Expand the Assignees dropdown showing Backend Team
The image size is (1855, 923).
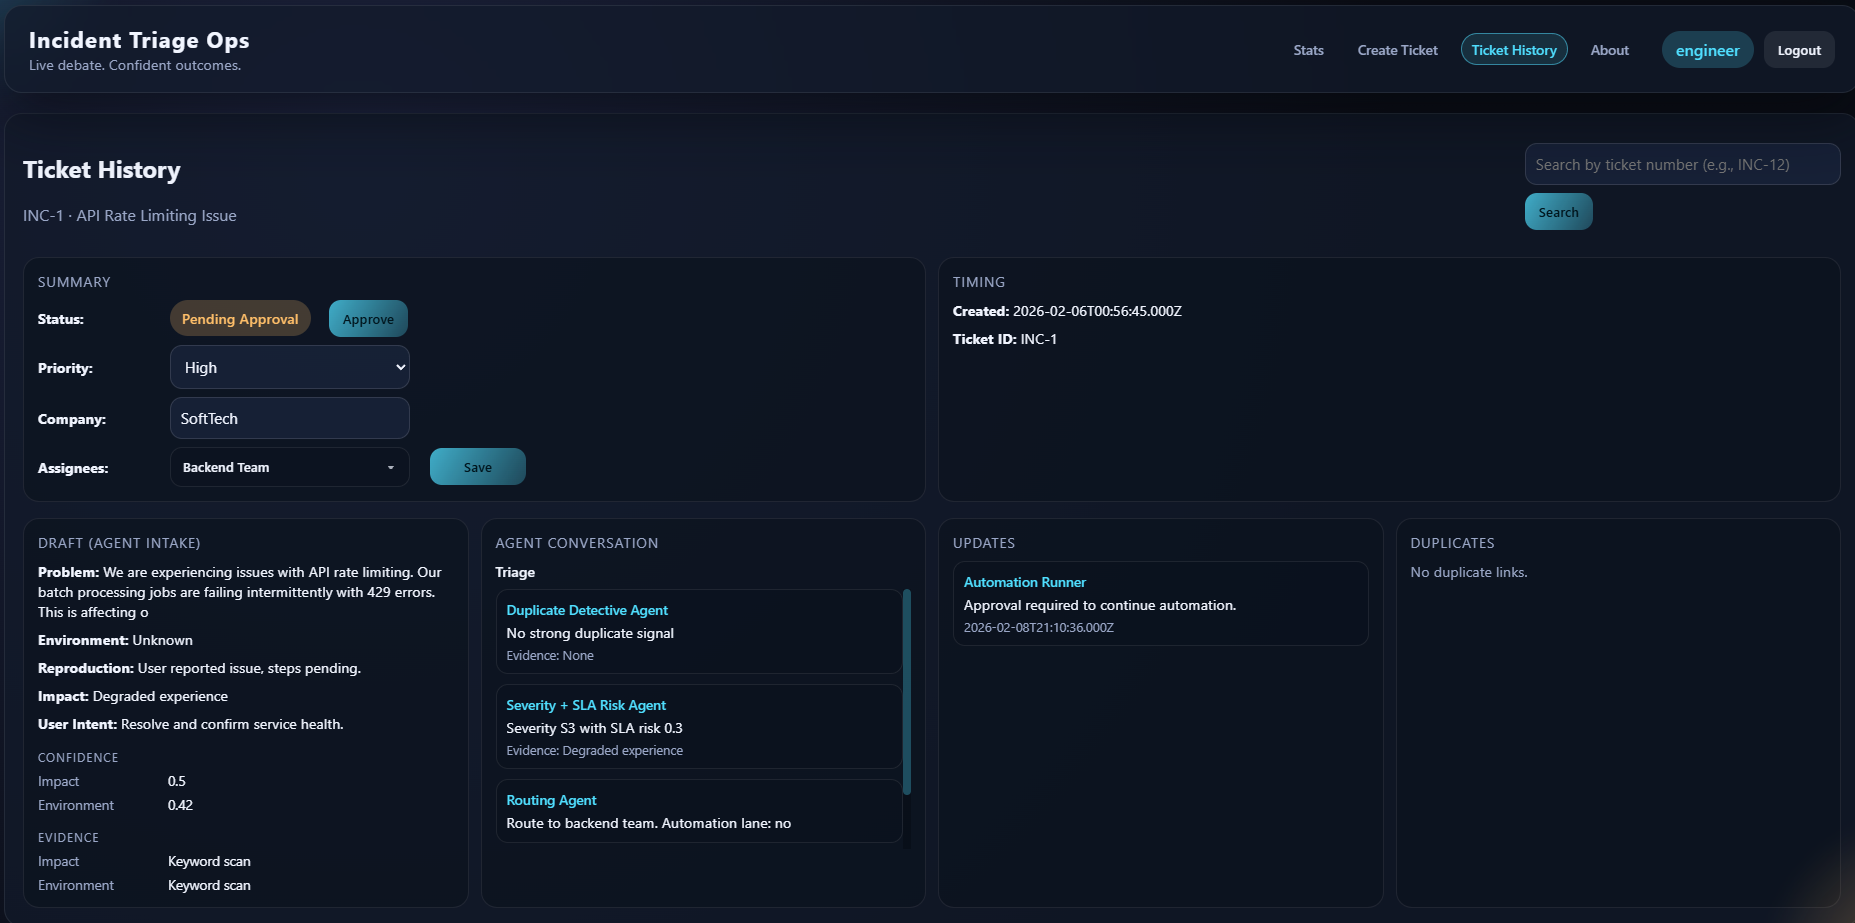click(290, 467)
